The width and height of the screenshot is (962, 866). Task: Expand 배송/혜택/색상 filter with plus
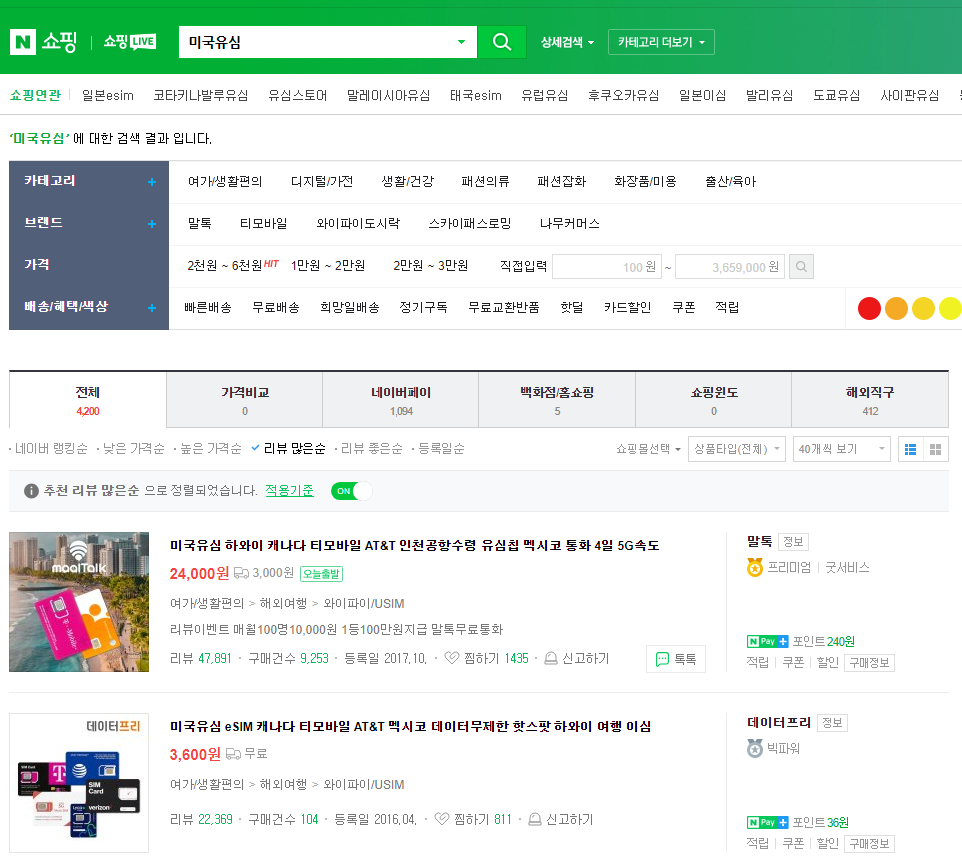tap(152, 308)
